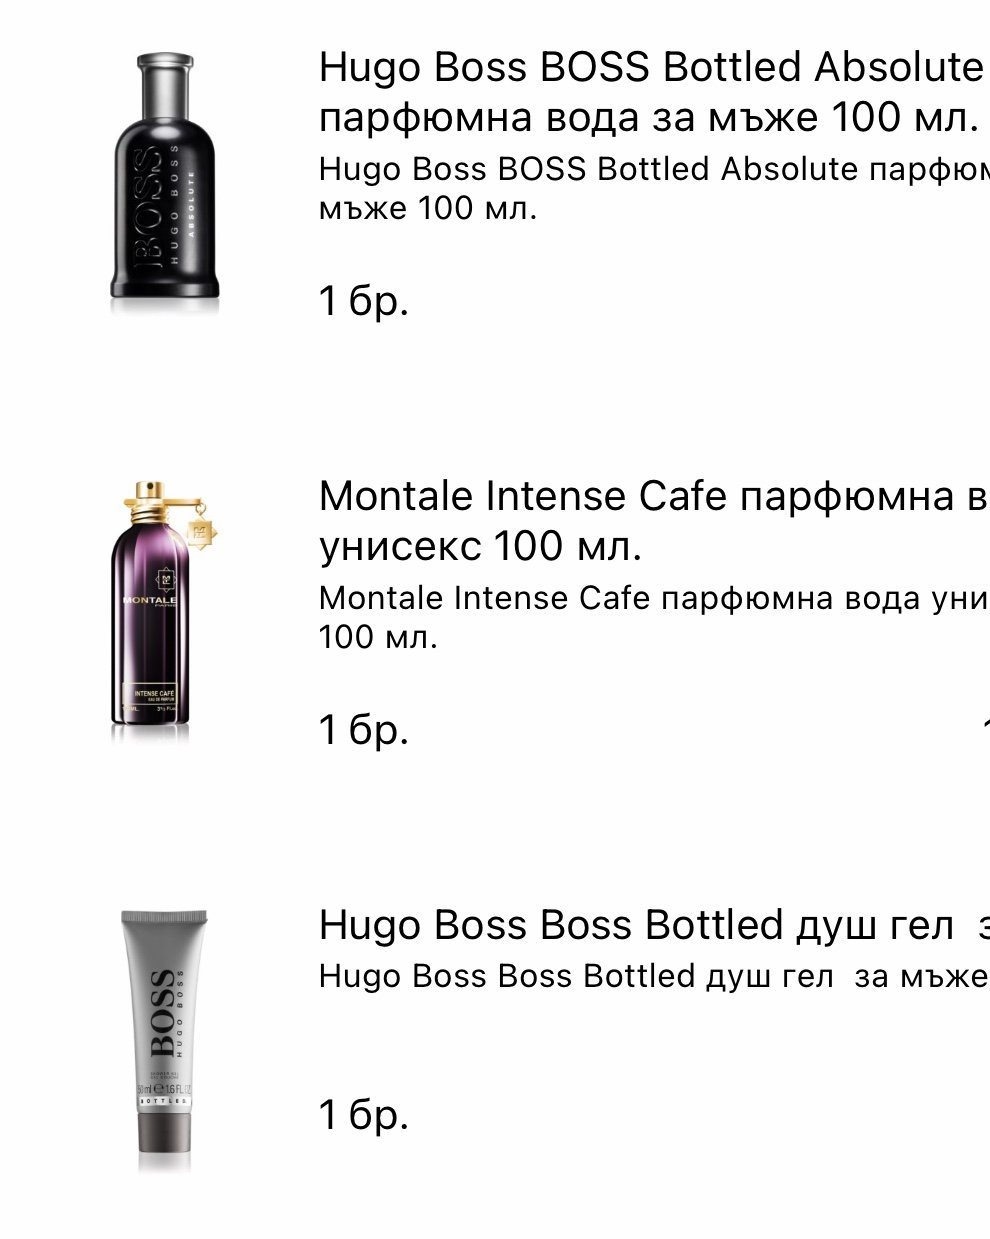Select small description text of BOSS Bottled Absolute

(654, 188)
